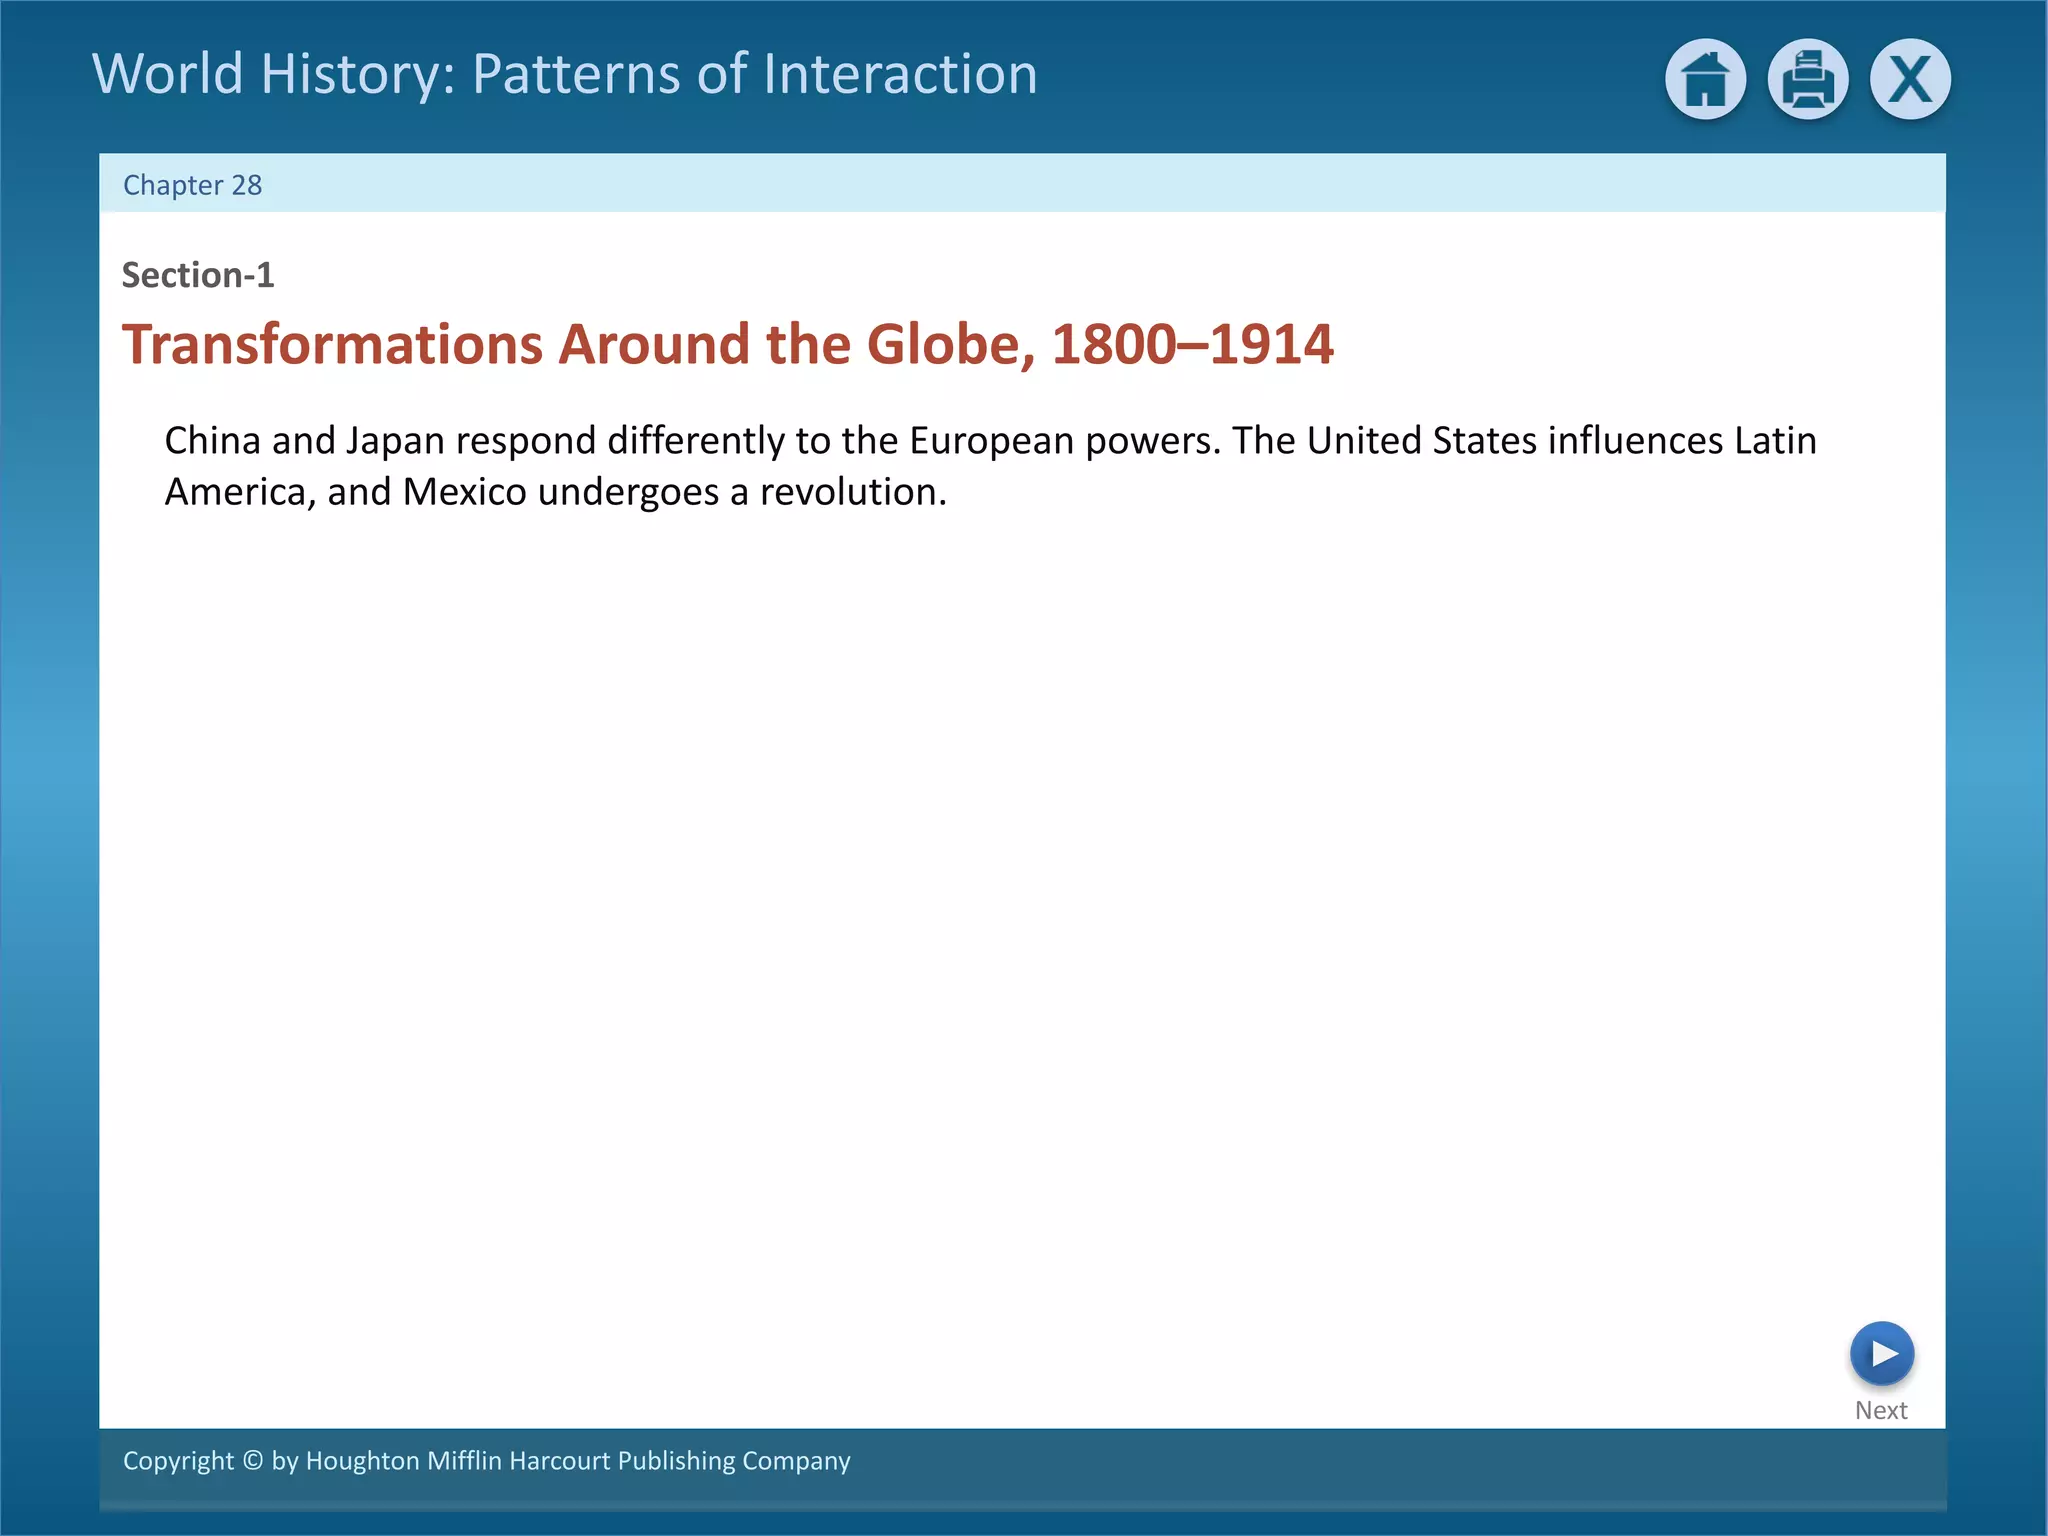Click 'Latin' at end of first line
The height and width of the screenshot is (1536, 2048).
point(1775,441)
